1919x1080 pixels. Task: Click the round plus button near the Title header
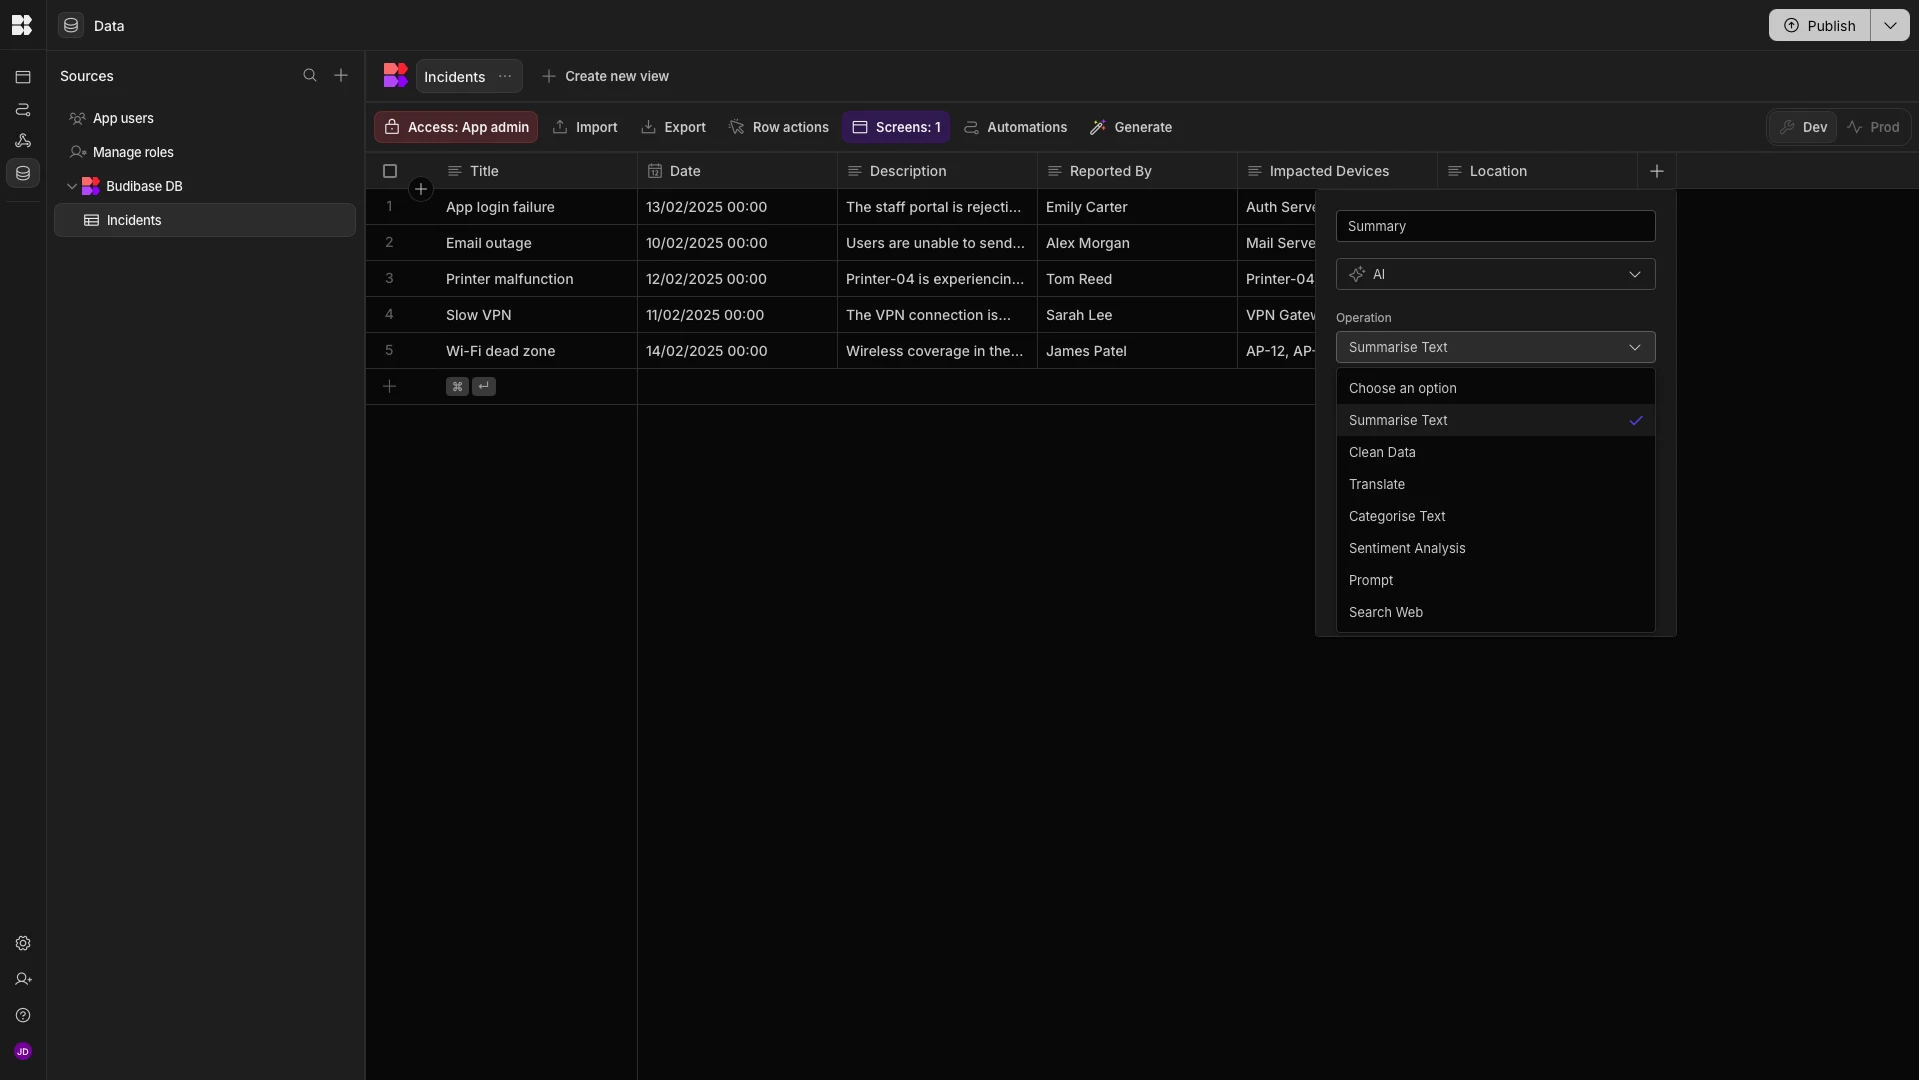pos(421,189)
